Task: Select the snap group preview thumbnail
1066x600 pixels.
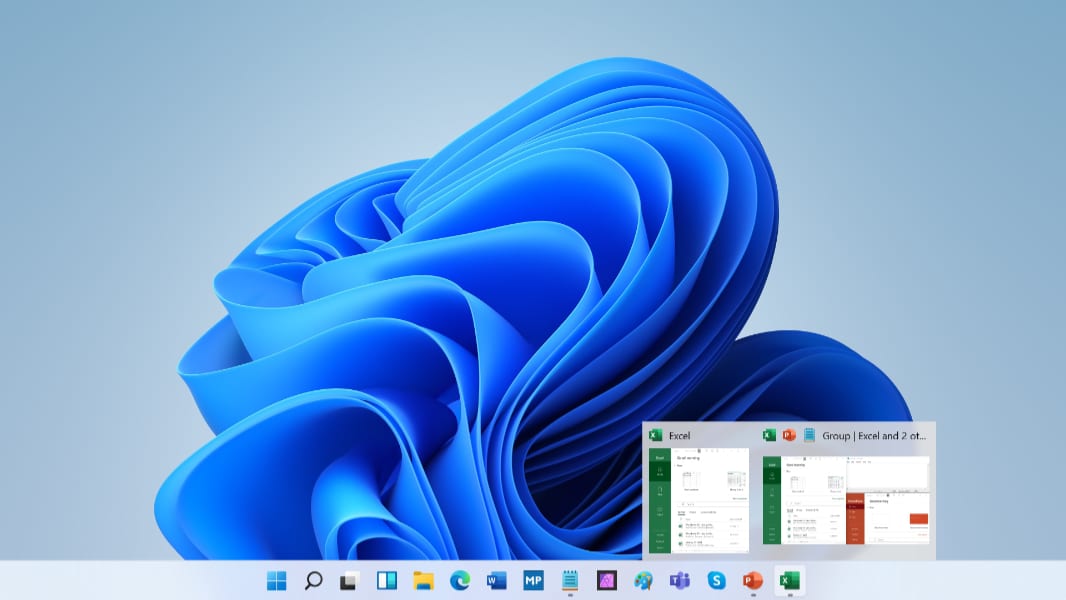Action: [846, 500]
